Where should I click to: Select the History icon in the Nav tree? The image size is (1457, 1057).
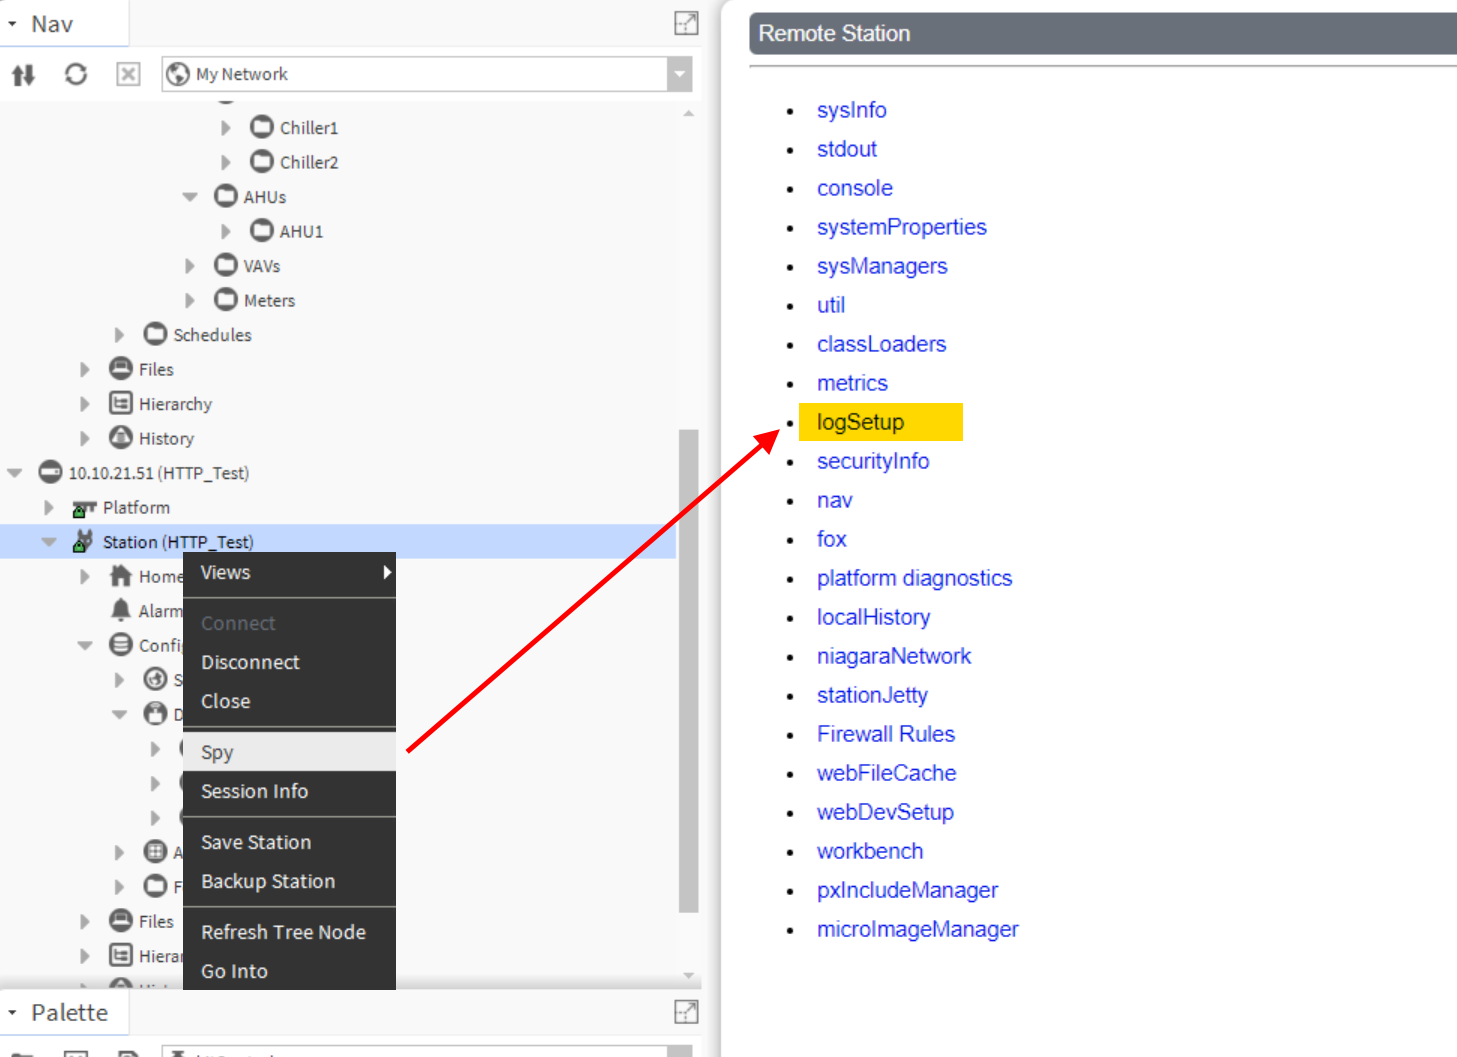pyautogui.click(x=121, y=438)
